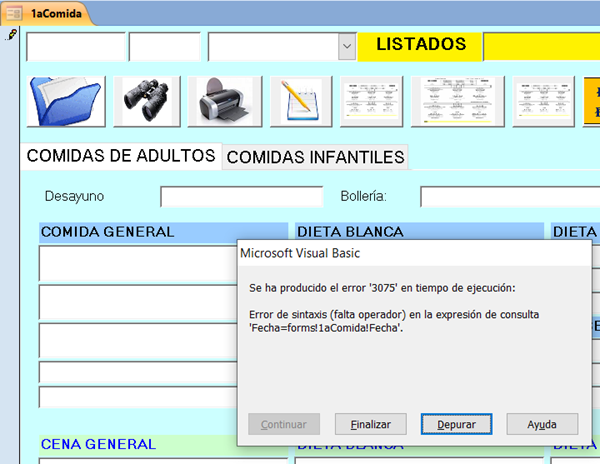600x464 pixels.
Task: Click the first top-left empty text field
Action: (76, 47)
